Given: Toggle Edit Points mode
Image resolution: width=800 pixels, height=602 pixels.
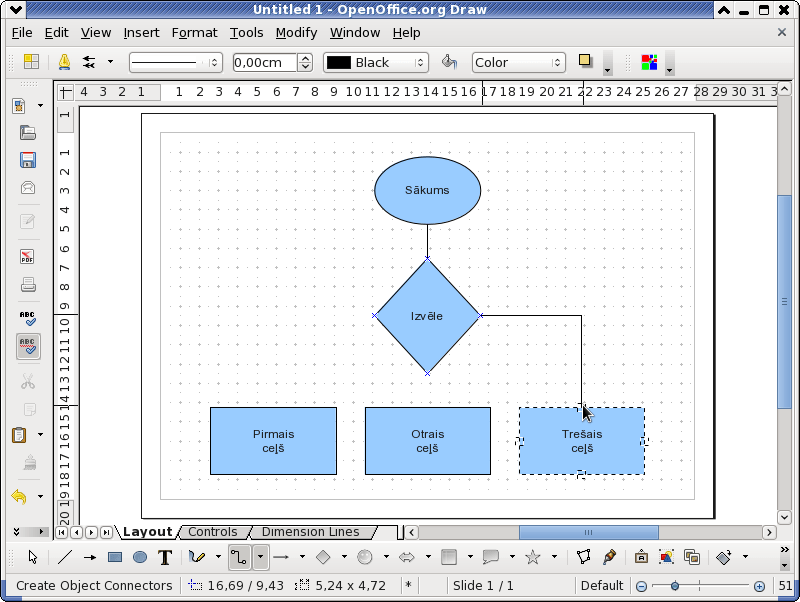Looking at the screenshot, I should coord(584,557).
